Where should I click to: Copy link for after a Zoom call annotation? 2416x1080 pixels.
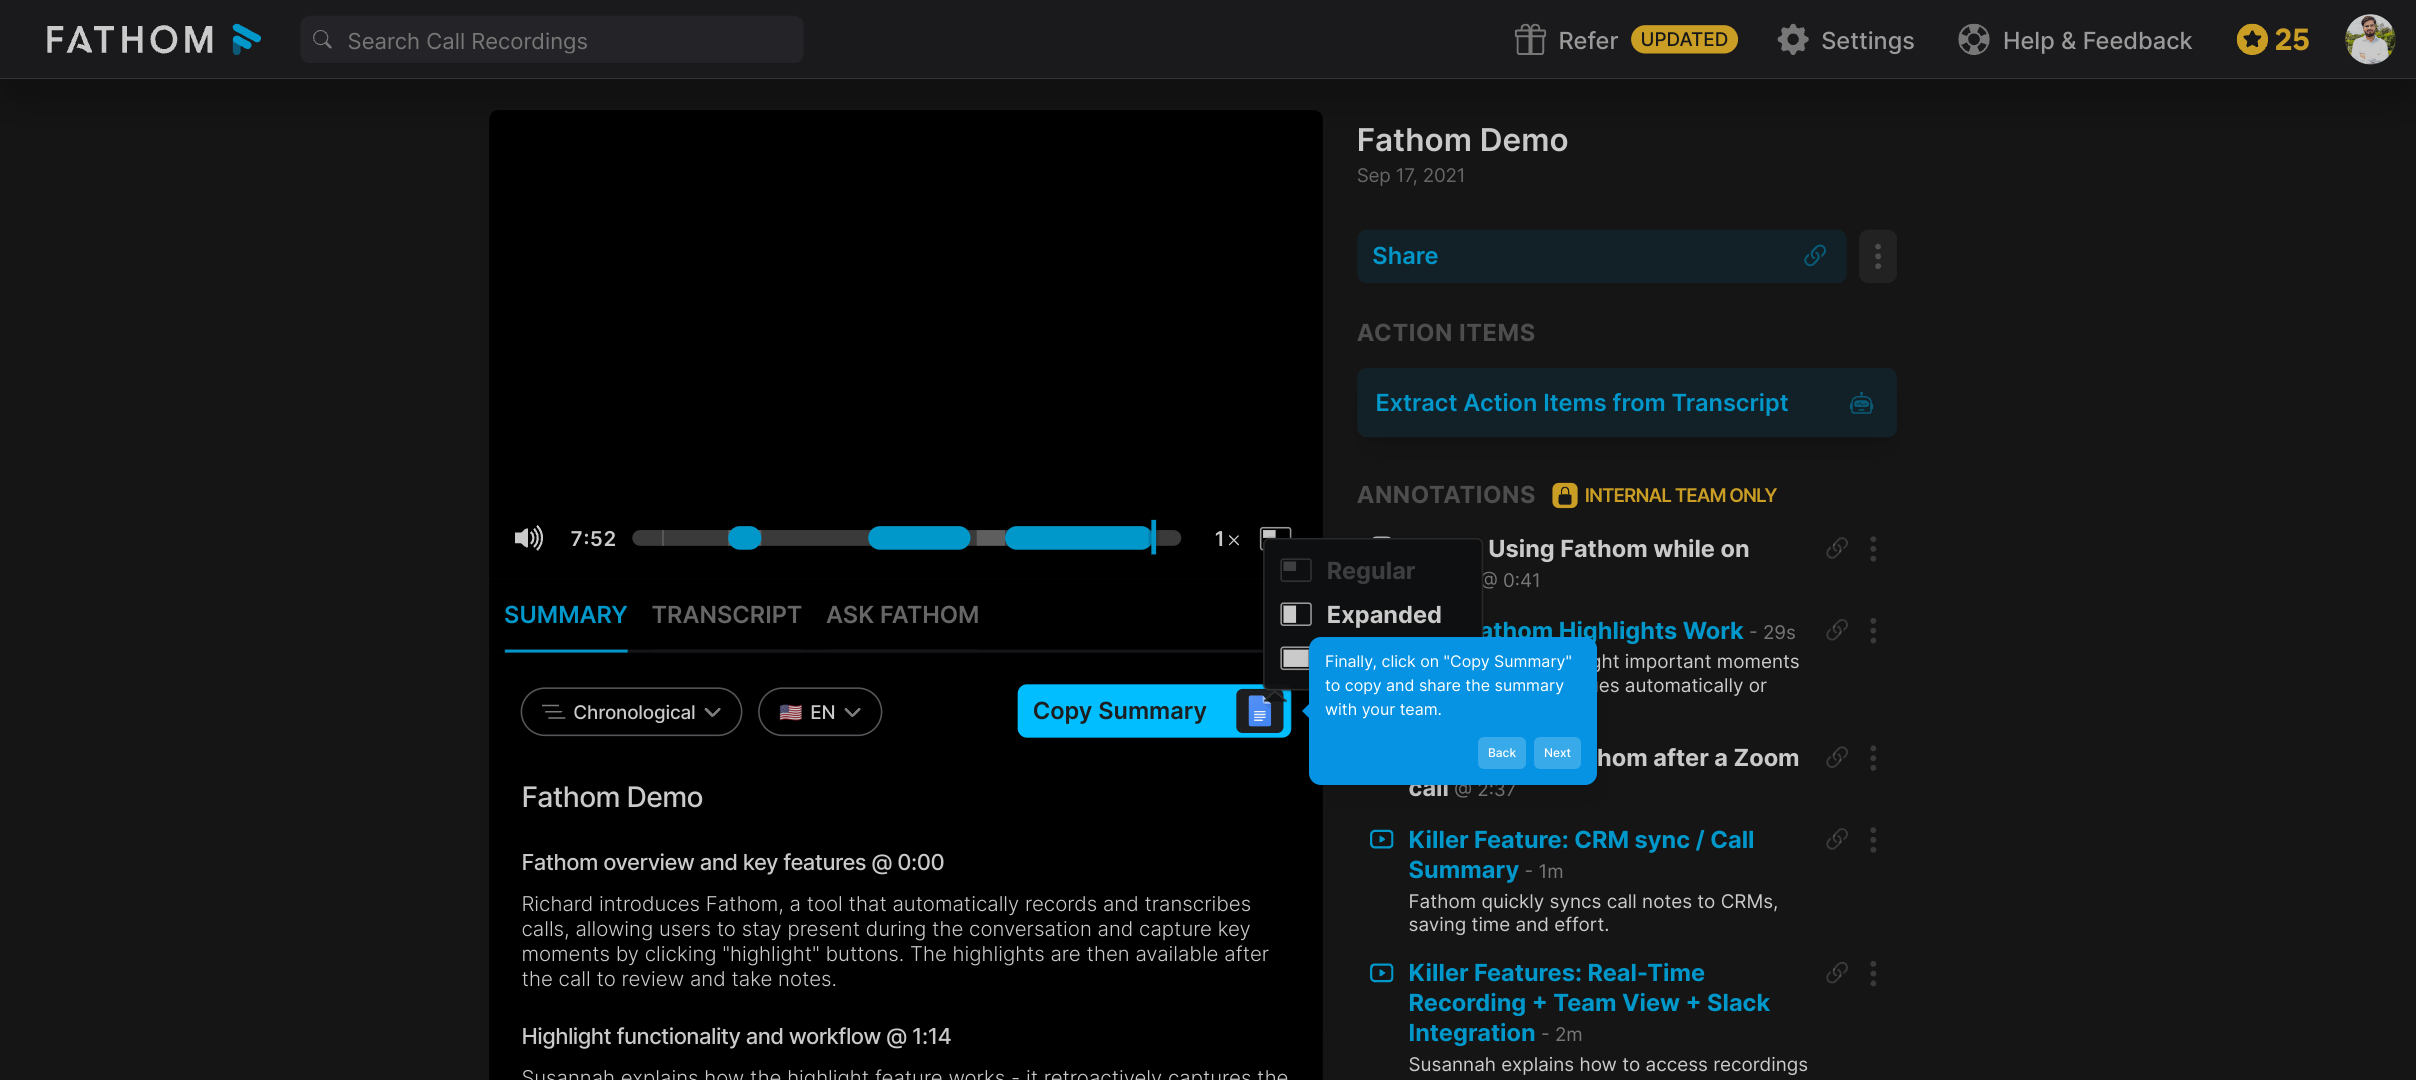(x=1837, y=757)
